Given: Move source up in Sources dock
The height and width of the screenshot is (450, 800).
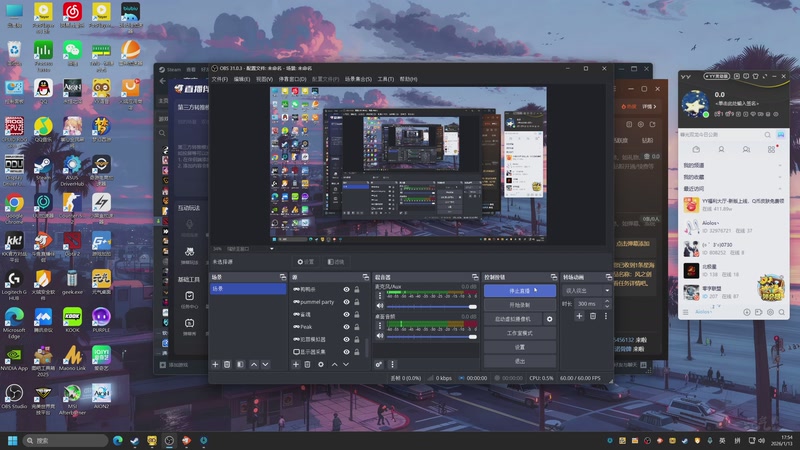Looking at the screenshot, I should (334, 364).
